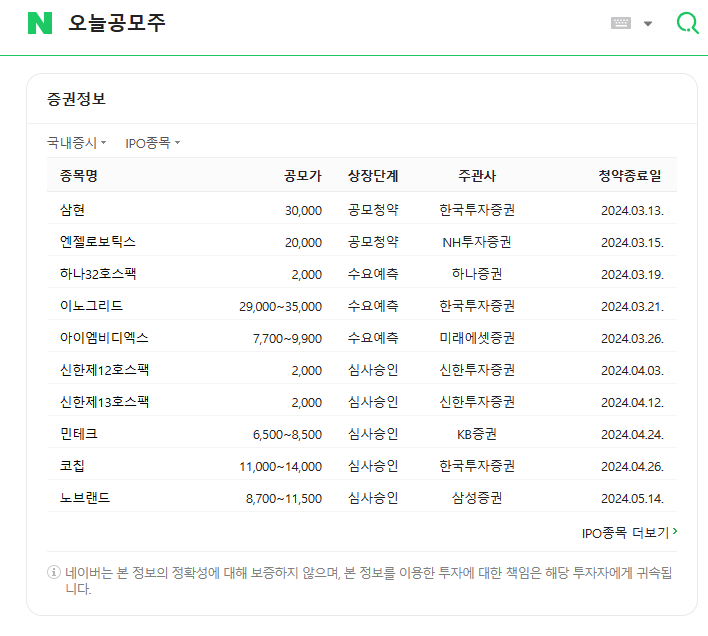The width and height of the screenshot is (708, 636).
Task: Click the green Naver N logo
Action: (x=40, y=23)
